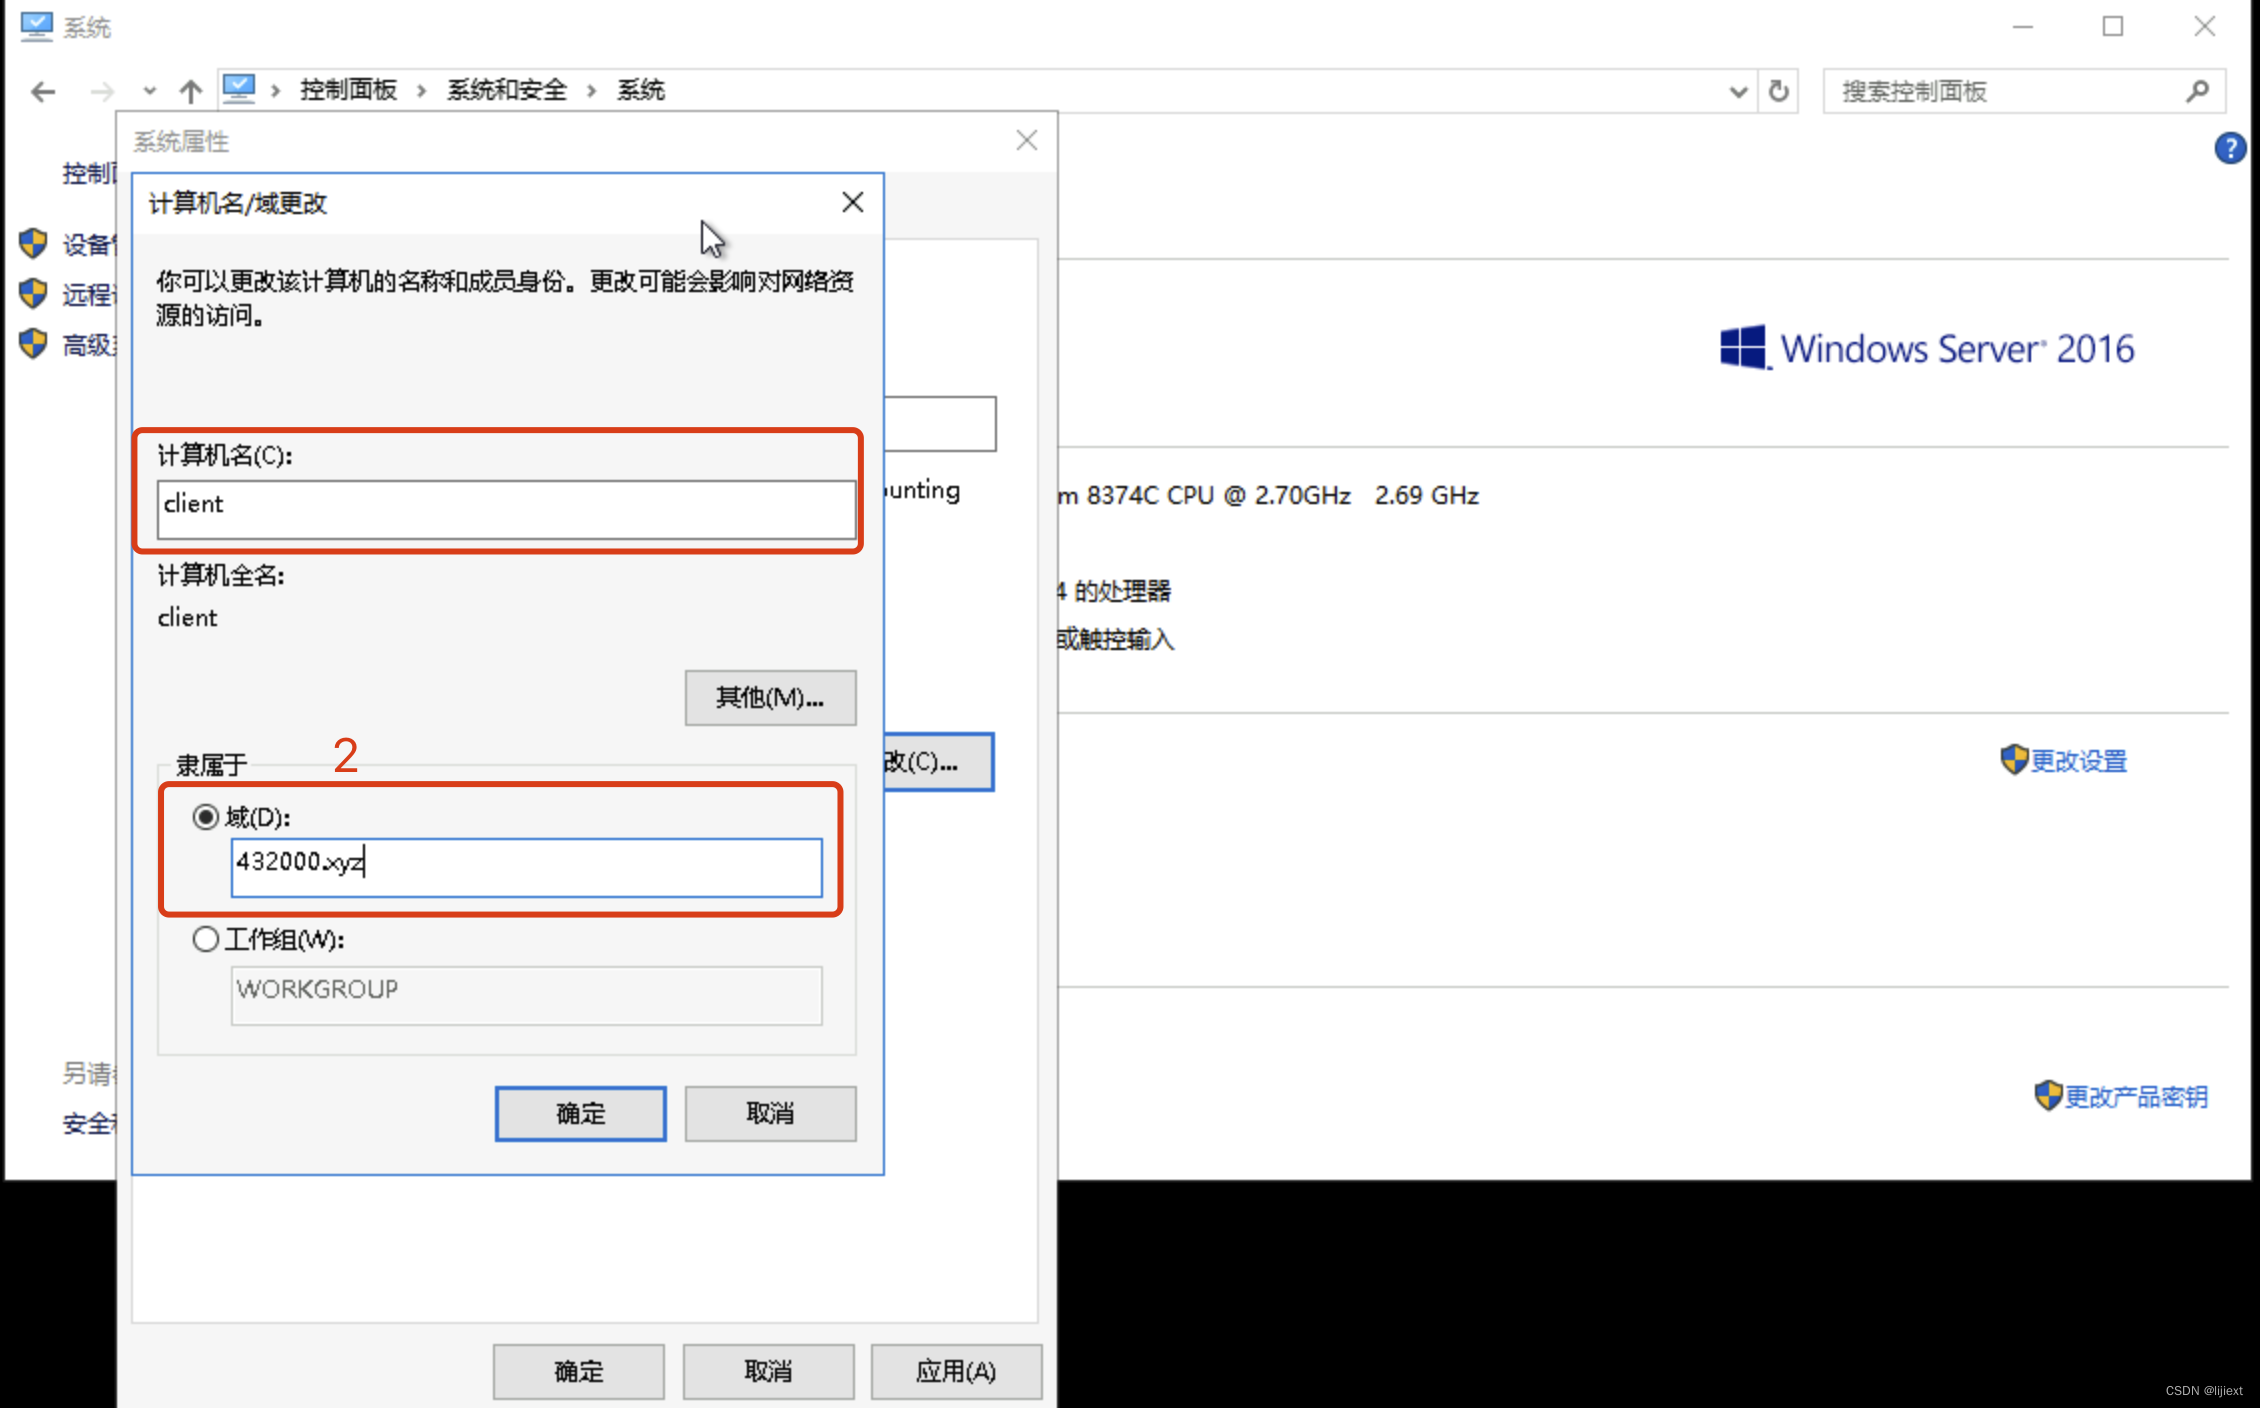Open the 安全 link under 另请参阅
Viewport: 2260px width, 1408px height.
[x=89, y=1124]
